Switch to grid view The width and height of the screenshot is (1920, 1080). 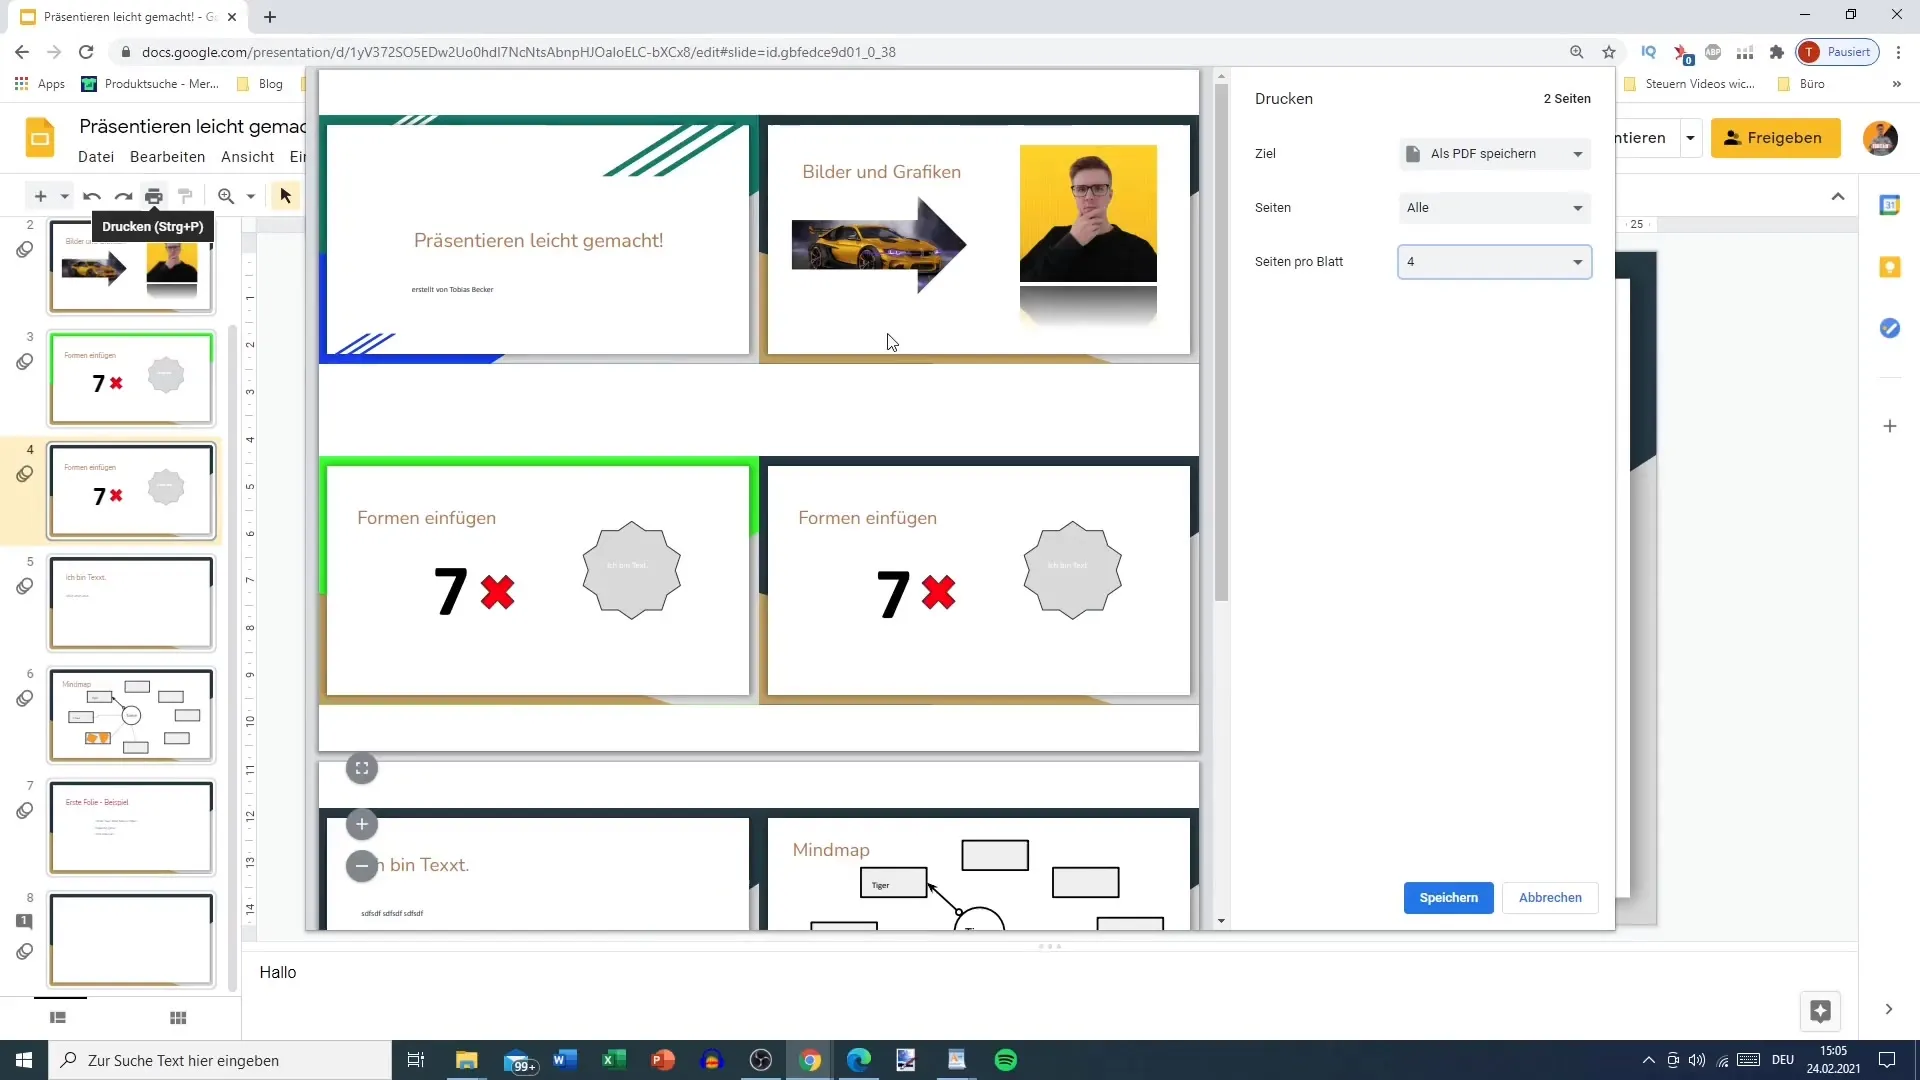coord(178,1018)
